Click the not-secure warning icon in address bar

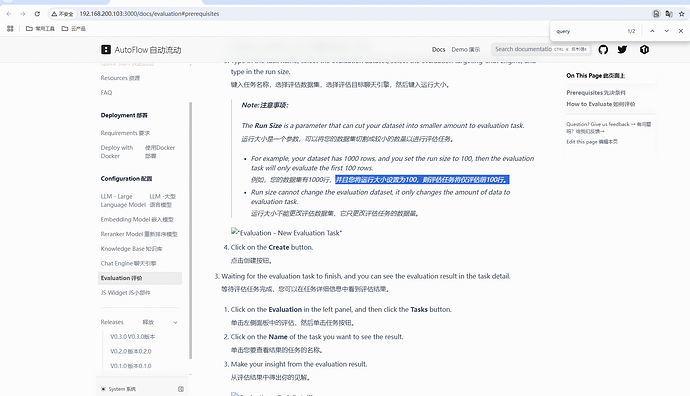click(x=62, y=14)
